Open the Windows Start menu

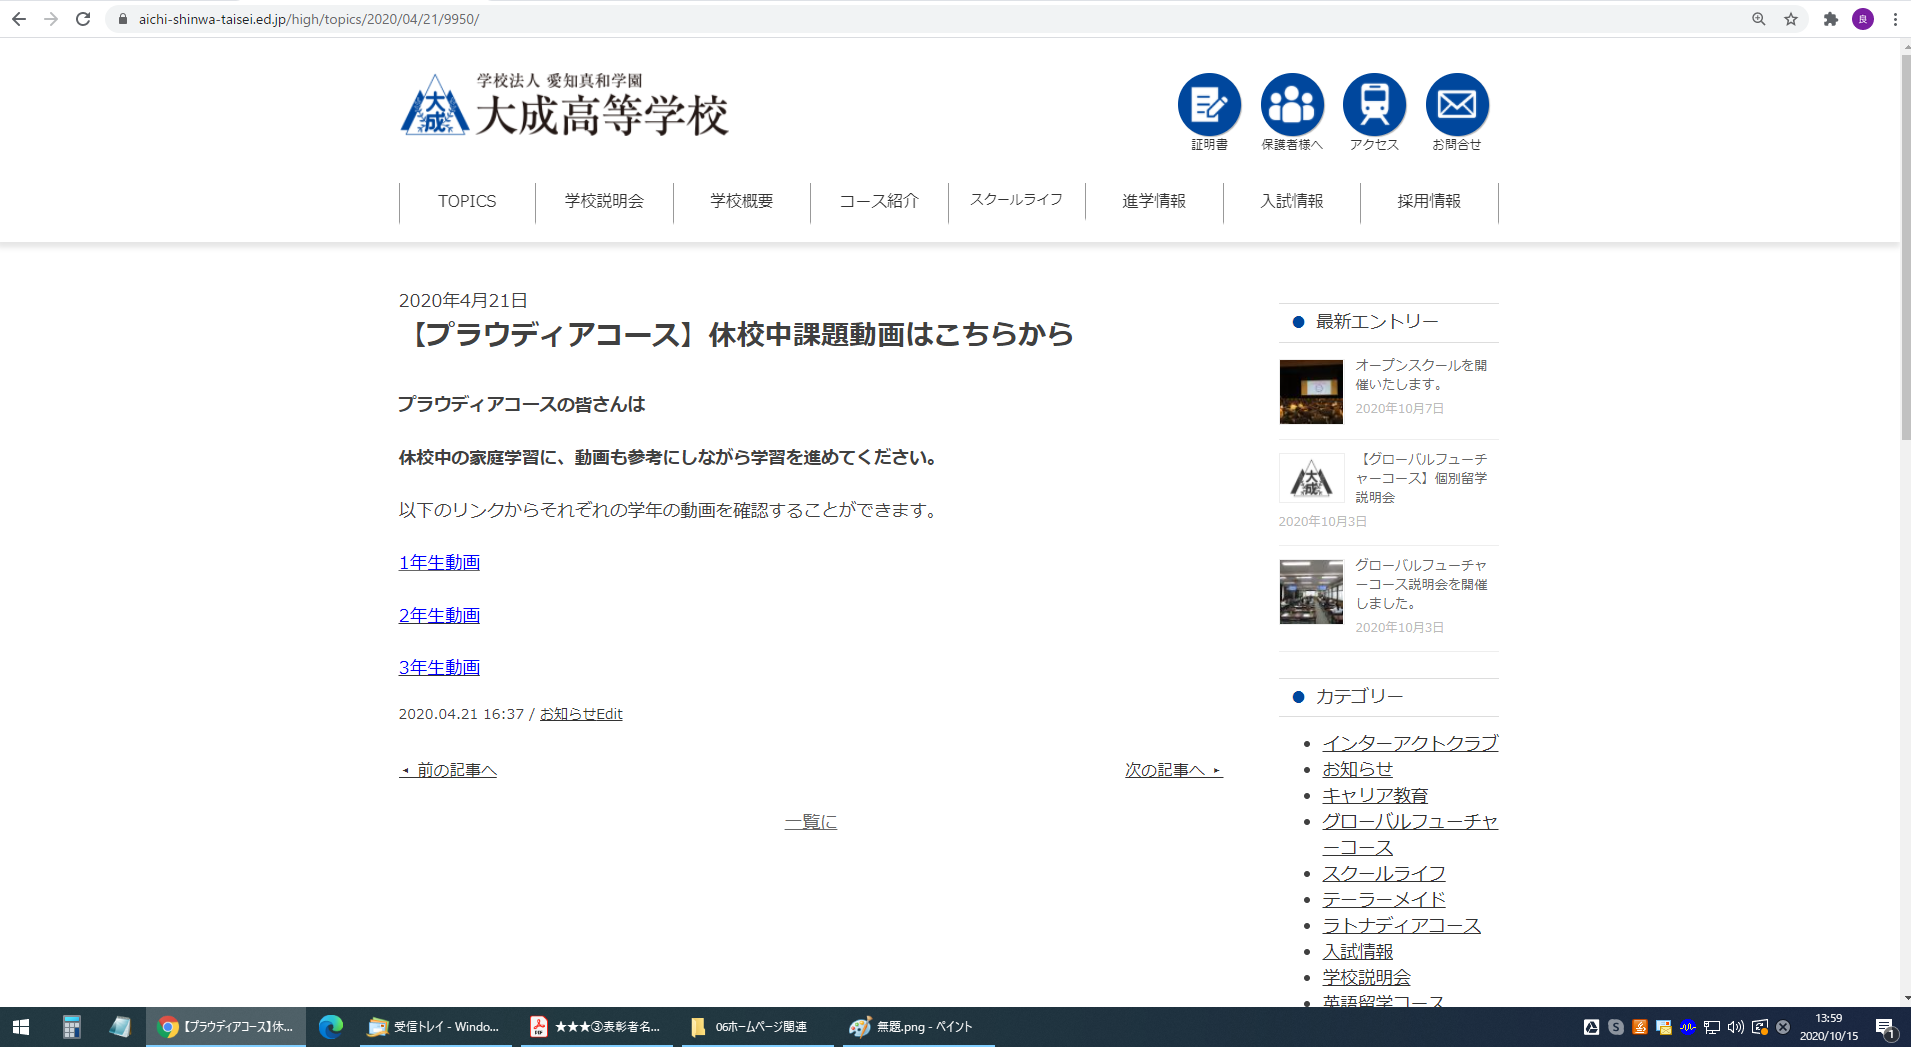point(21,1027)
